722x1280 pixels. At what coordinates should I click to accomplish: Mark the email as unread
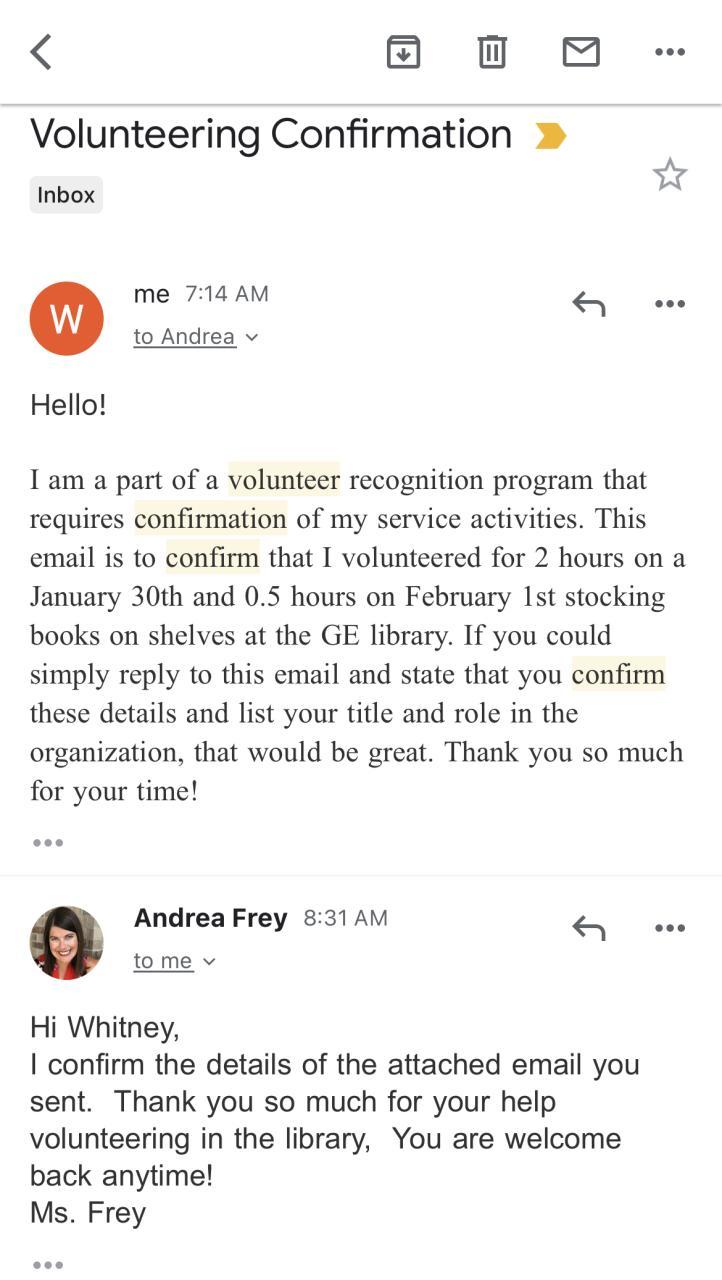581,52
